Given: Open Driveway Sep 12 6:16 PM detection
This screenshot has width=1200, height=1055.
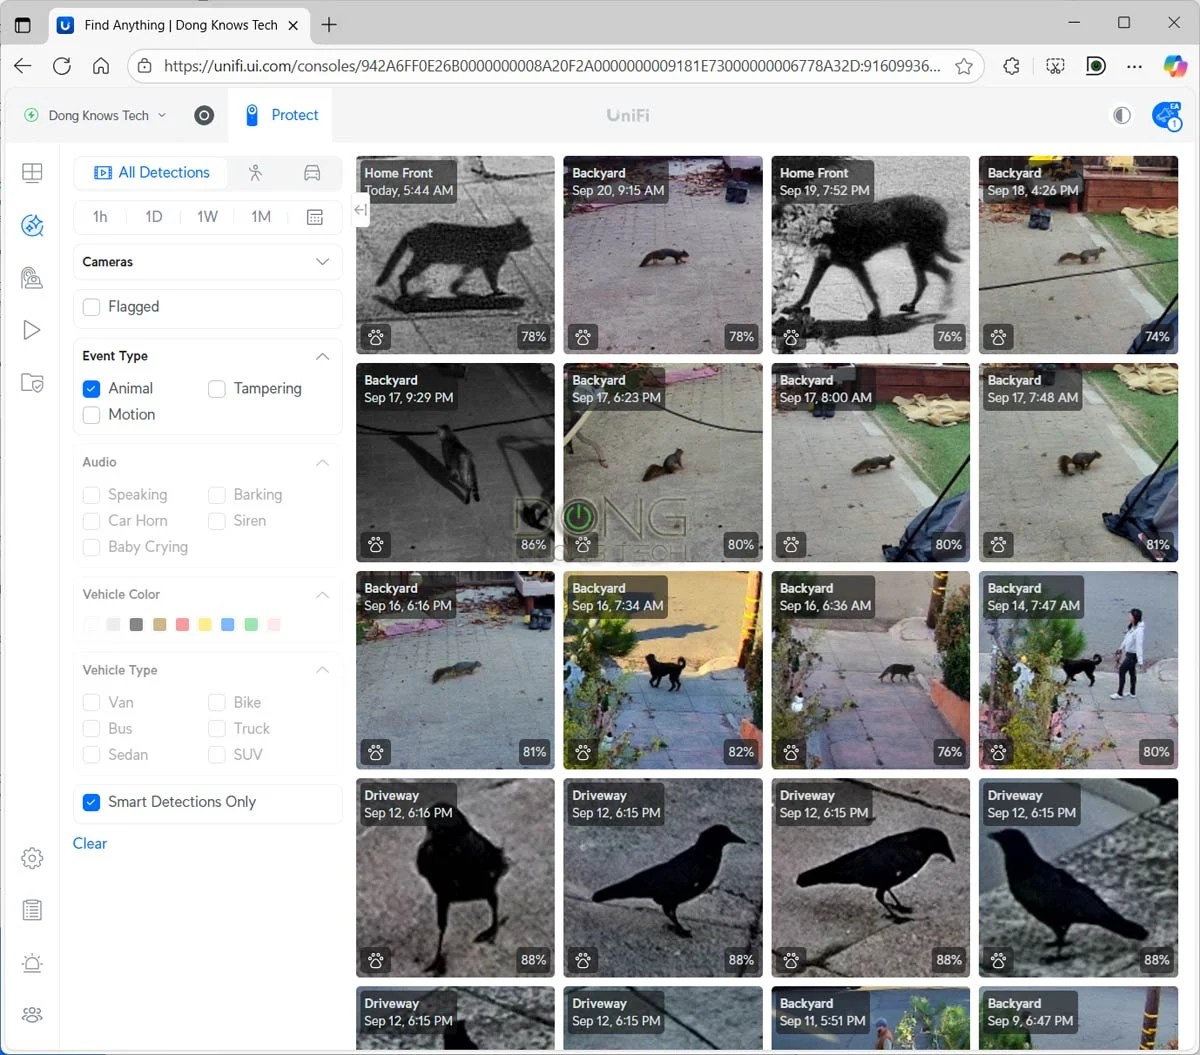Looking at the screenshot, I should click(x=455, y=878).
